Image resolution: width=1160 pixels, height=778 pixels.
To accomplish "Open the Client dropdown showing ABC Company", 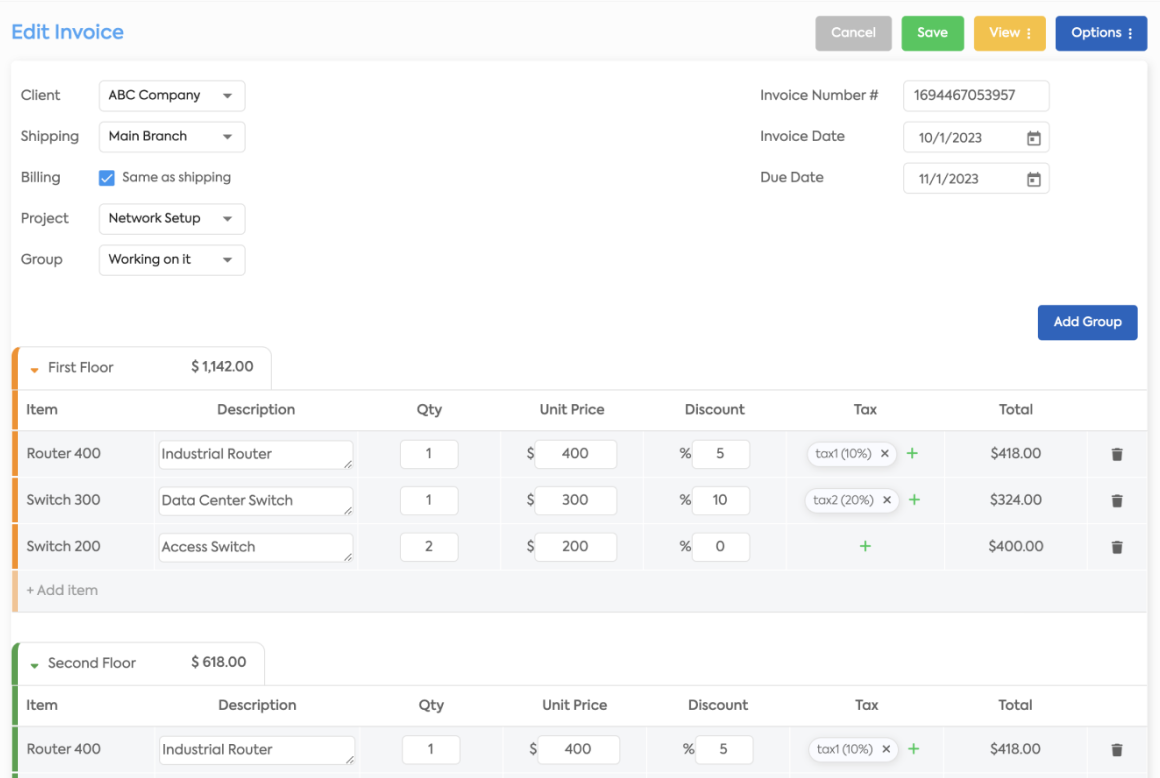I will click(x=172, y=95).
